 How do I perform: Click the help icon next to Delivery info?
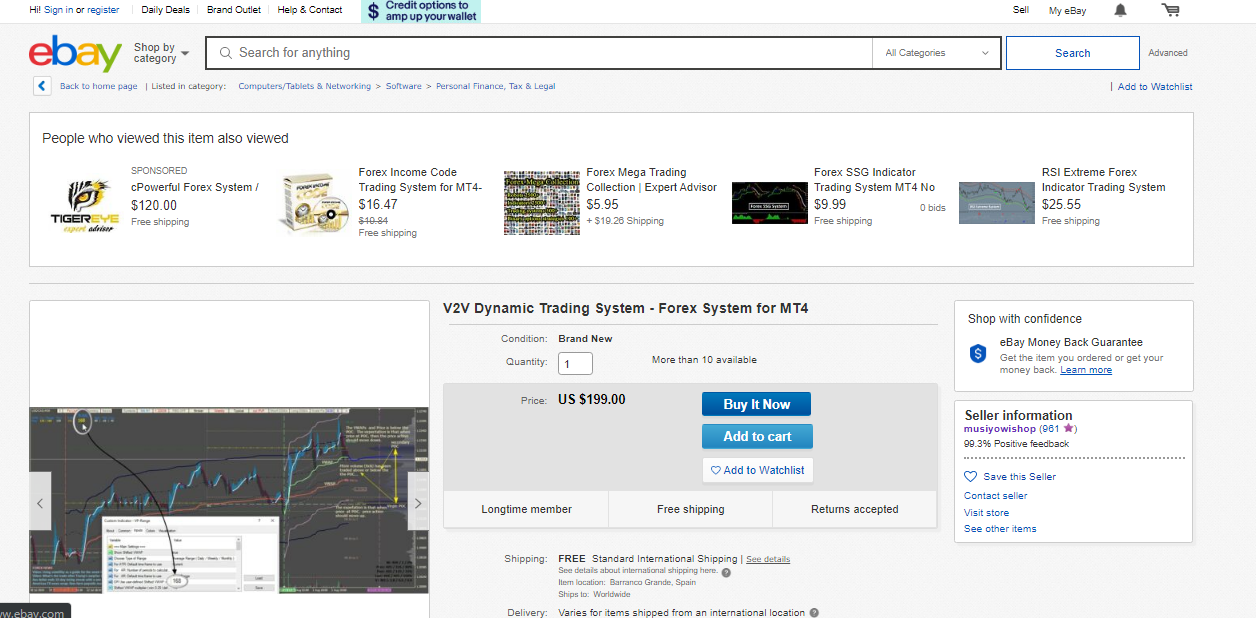pos(814,613)
